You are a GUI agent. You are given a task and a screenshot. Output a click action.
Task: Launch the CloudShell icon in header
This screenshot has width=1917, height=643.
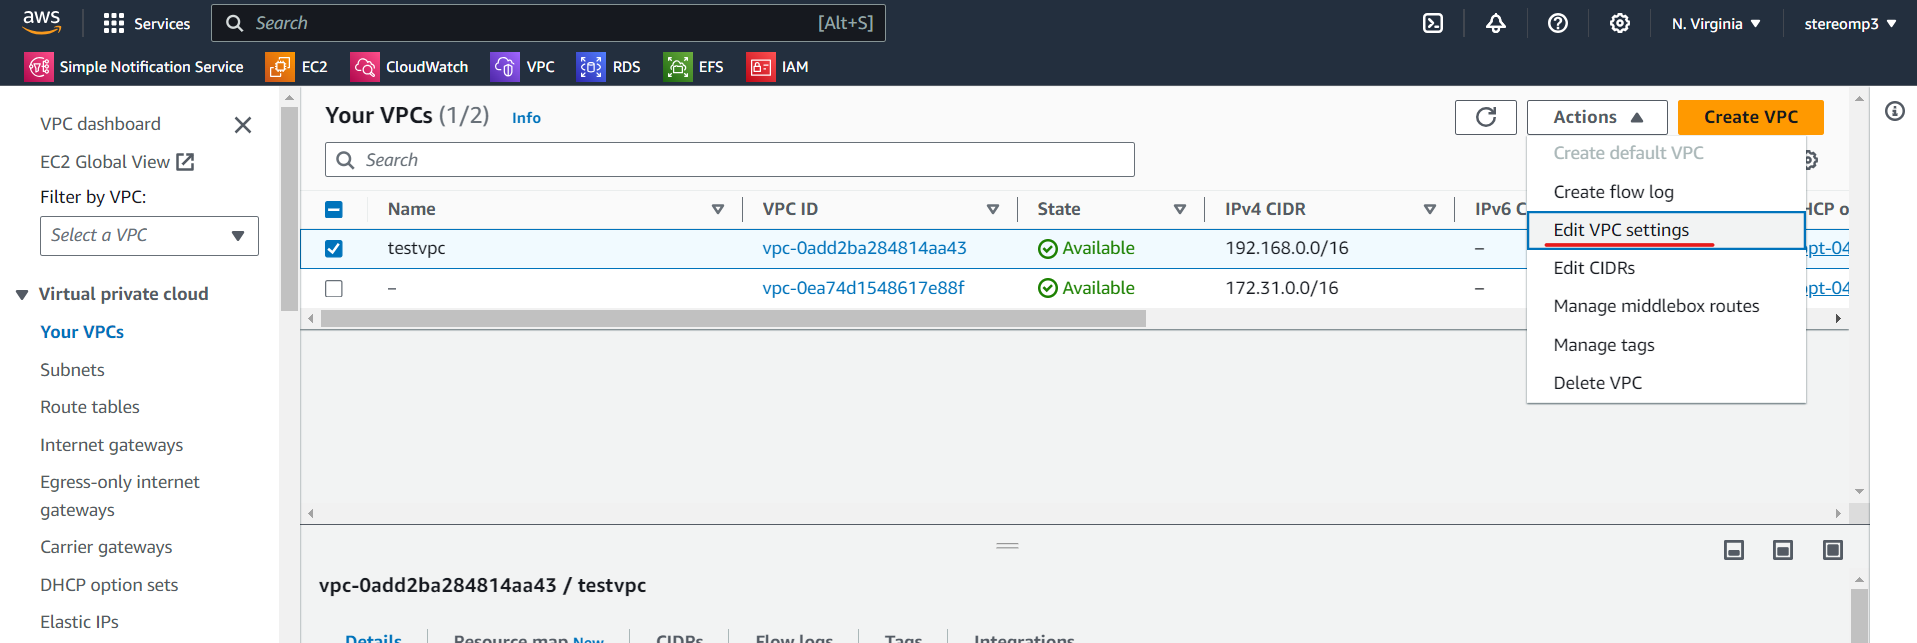(x=1433, y=23)
